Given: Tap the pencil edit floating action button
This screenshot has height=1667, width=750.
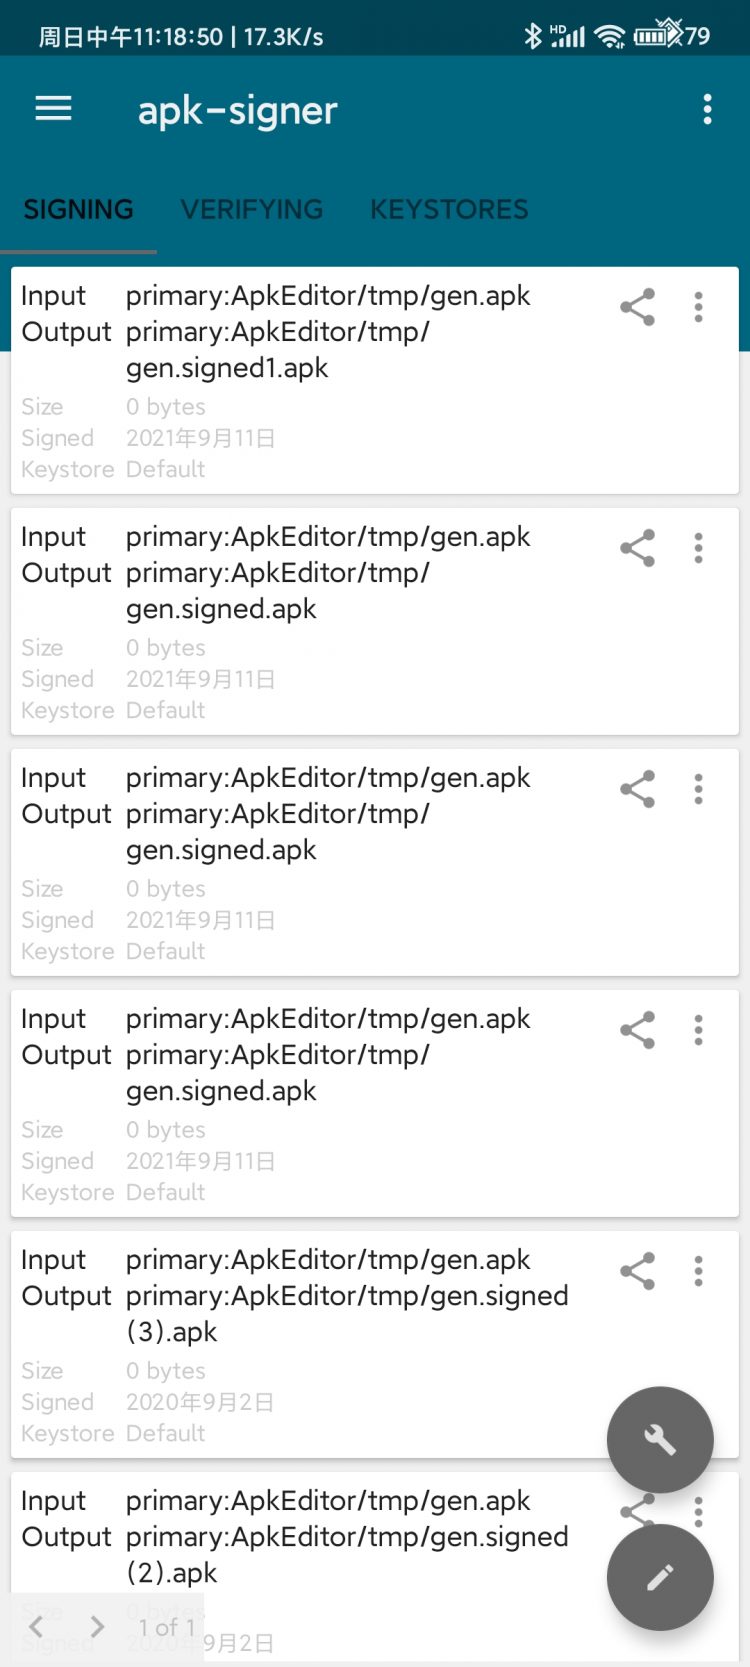Looking at the screenshot, I should 660,1576.
